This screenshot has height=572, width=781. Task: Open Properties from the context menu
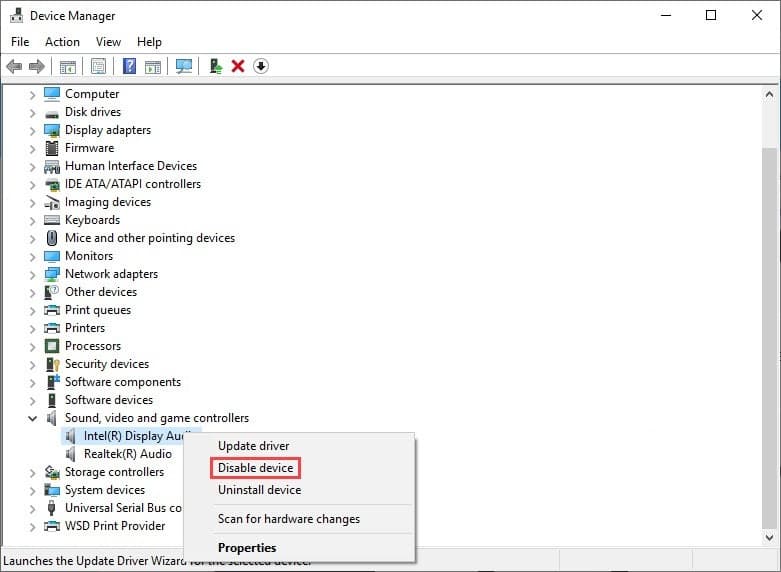coord(247,547)
